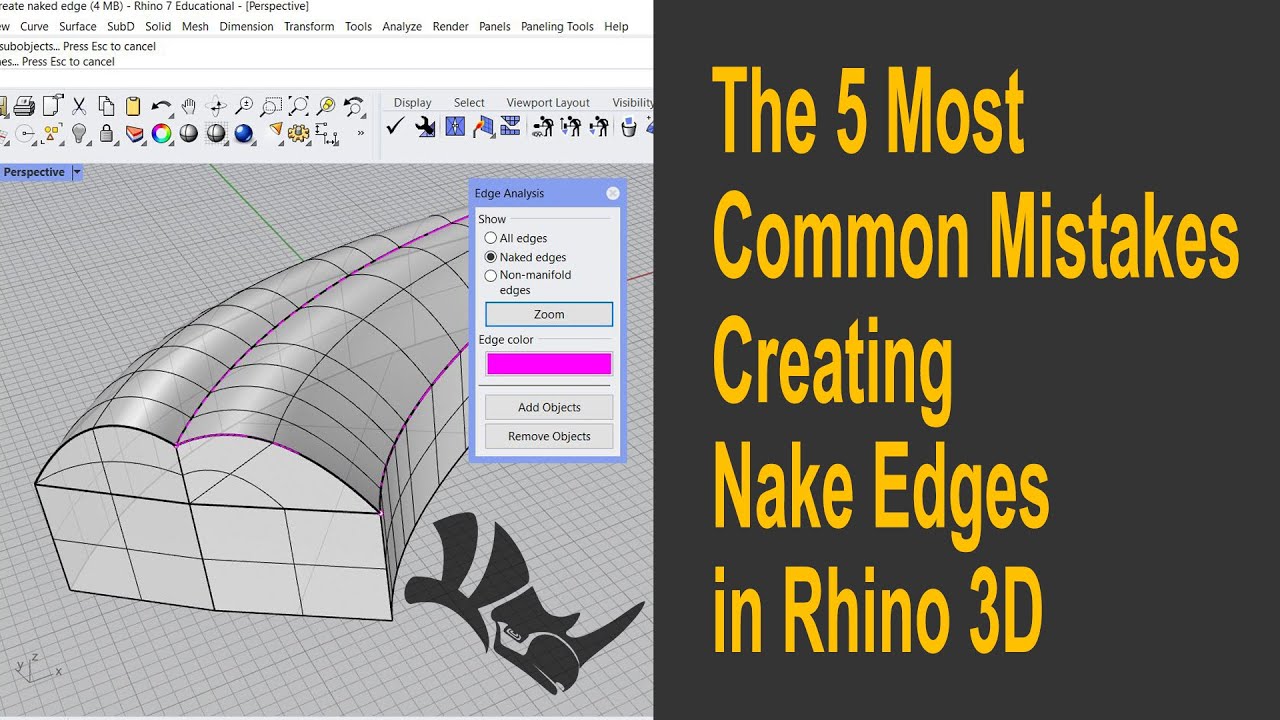This screenshot has width=1280, height=720.
Task: Click the Perspective viewport title
Action: point(34,172)
